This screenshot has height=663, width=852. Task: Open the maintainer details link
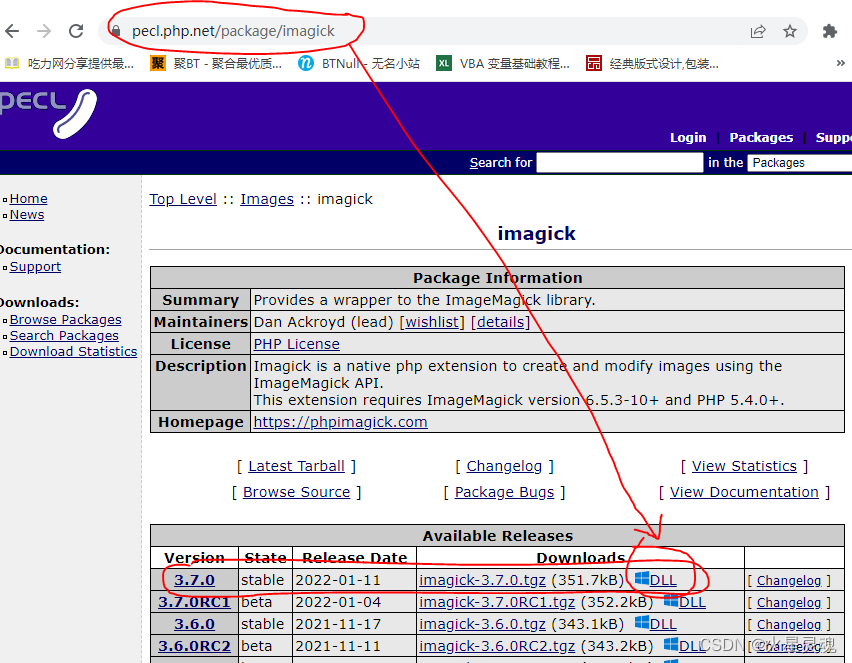point(500,322)
